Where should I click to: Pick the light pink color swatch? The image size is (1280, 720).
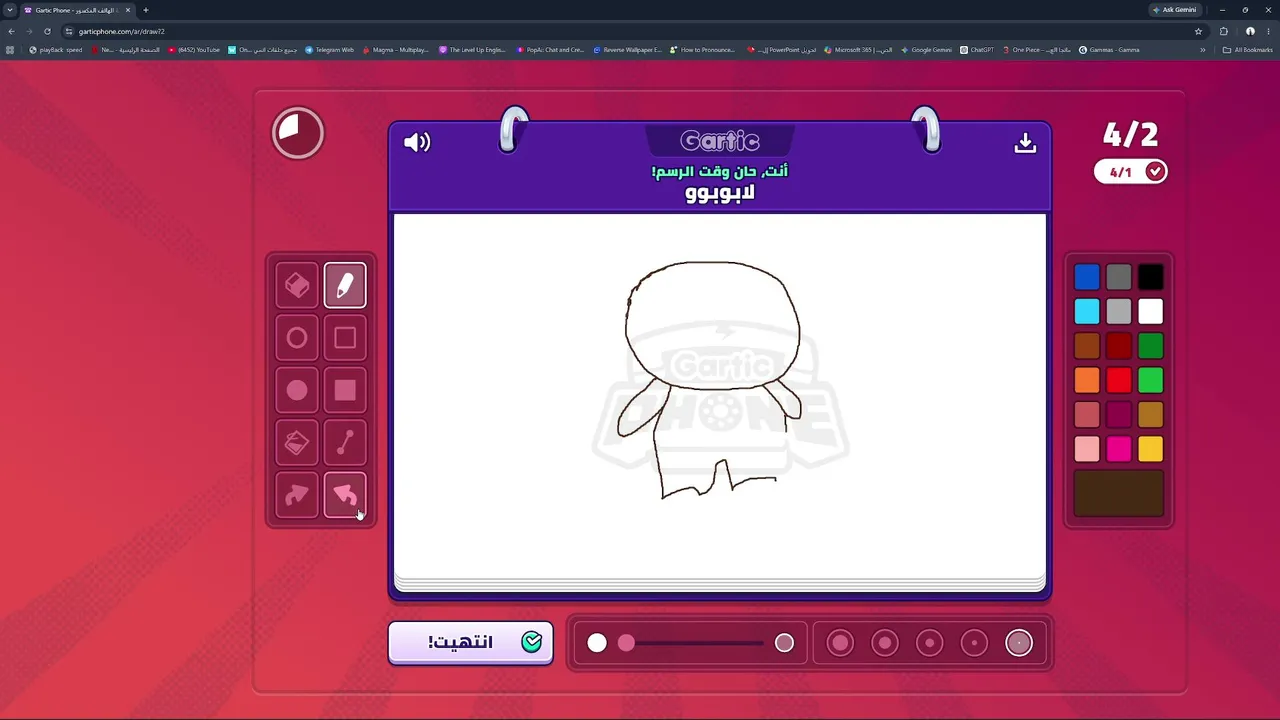coord(1087,449)
